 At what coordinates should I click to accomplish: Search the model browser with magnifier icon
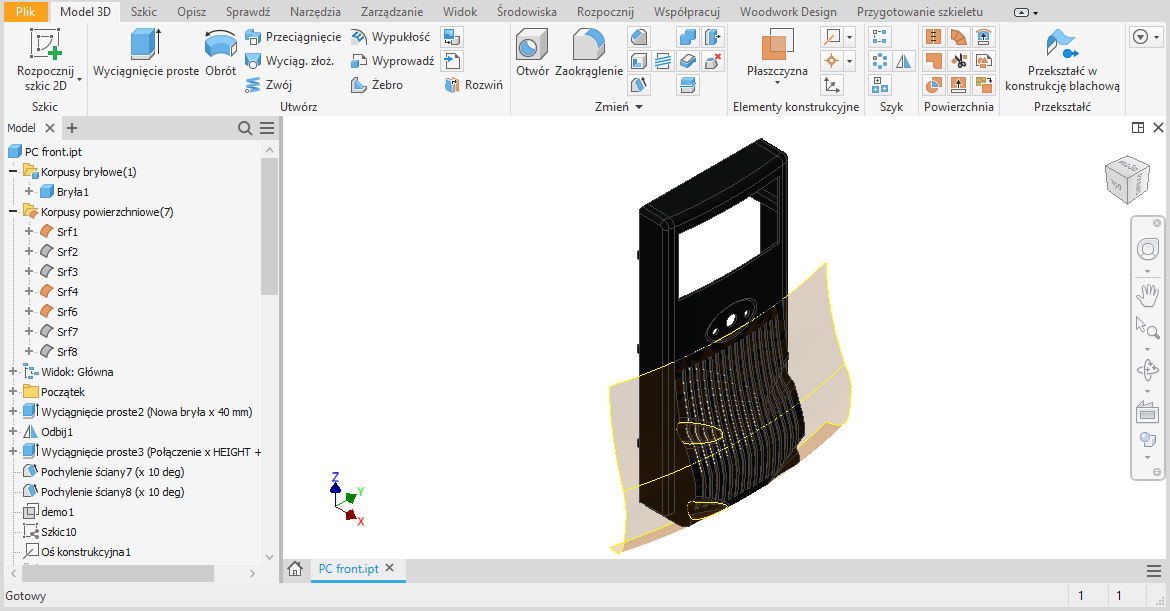pos(245,128)
